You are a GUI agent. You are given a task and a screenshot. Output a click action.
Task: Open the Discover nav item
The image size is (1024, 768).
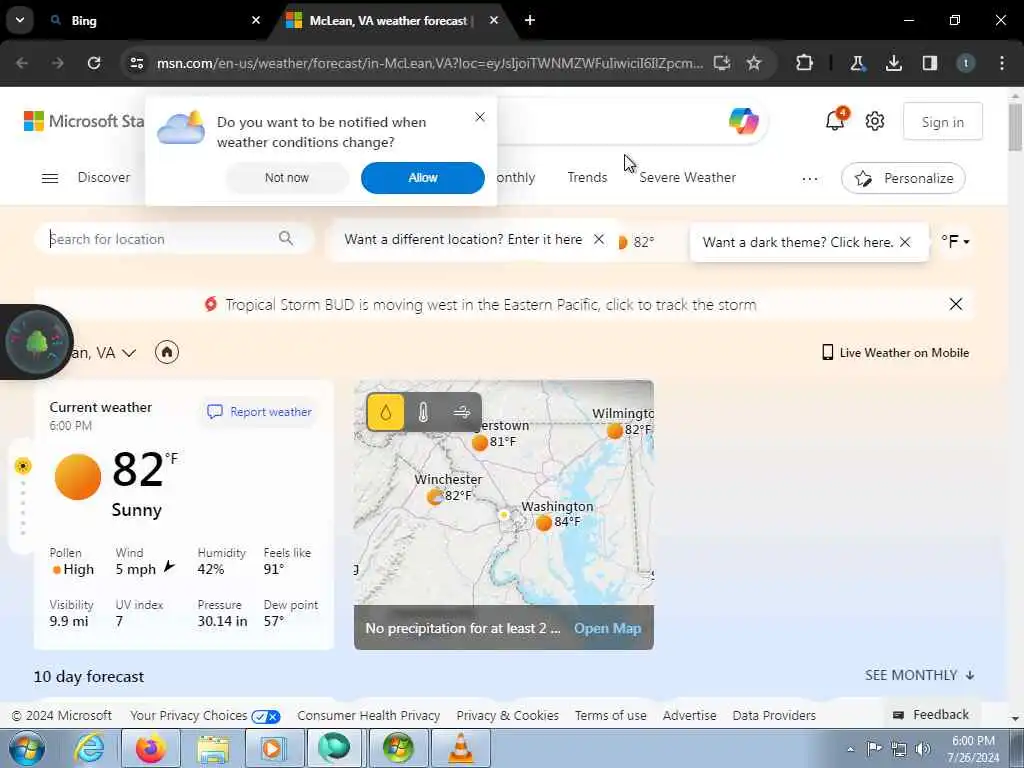pos(104,178)
